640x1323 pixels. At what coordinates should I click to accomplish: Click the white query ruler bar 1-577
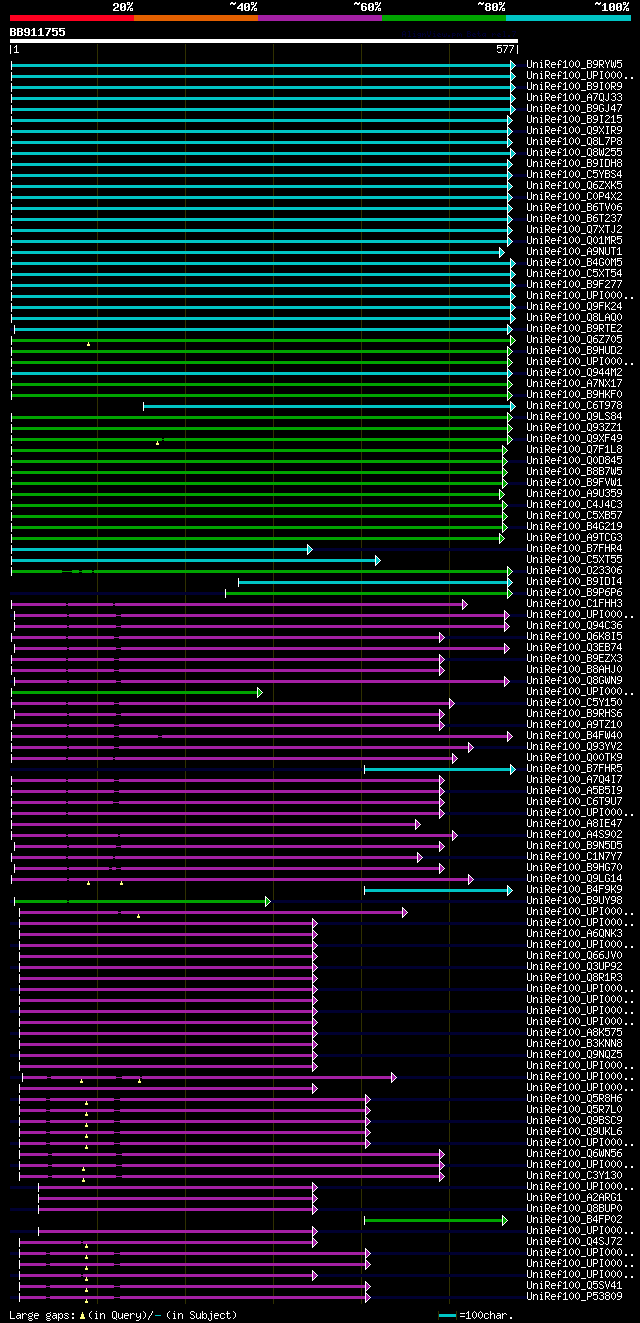pyautogui.click(x=264, y=41)
